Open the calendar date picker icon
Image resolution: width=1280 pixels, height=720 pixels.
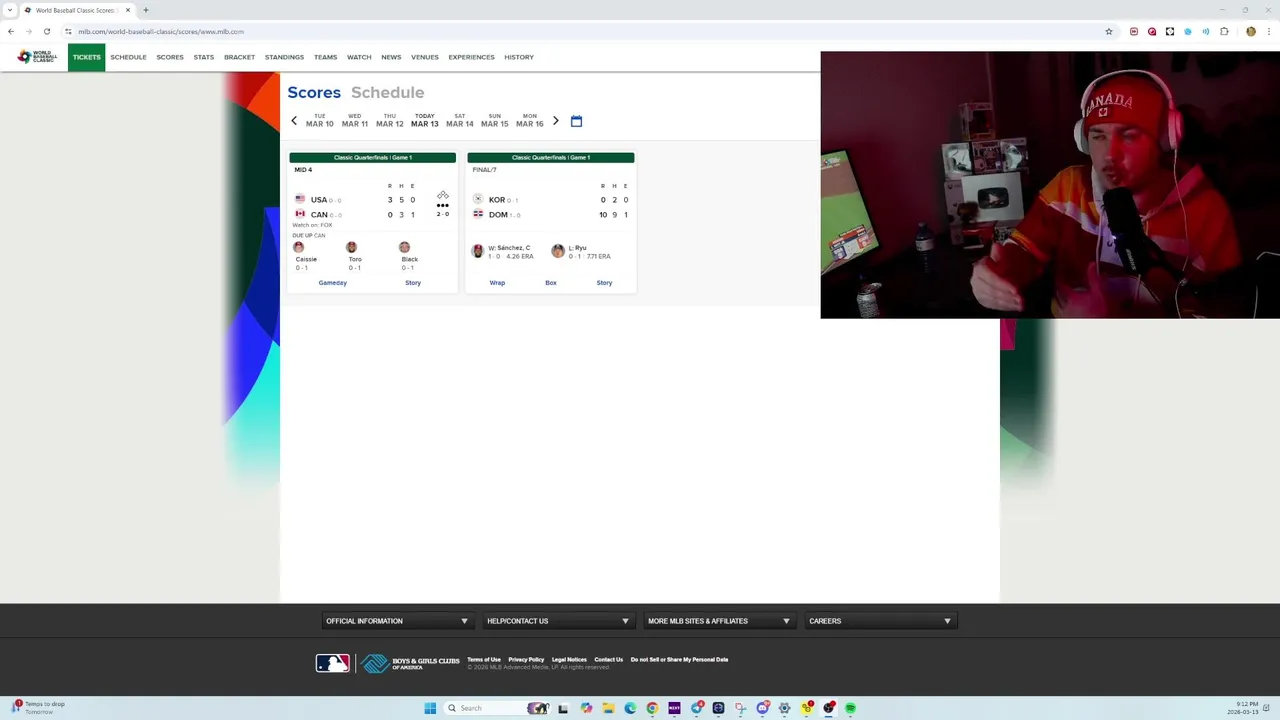(x=576, y=121)
